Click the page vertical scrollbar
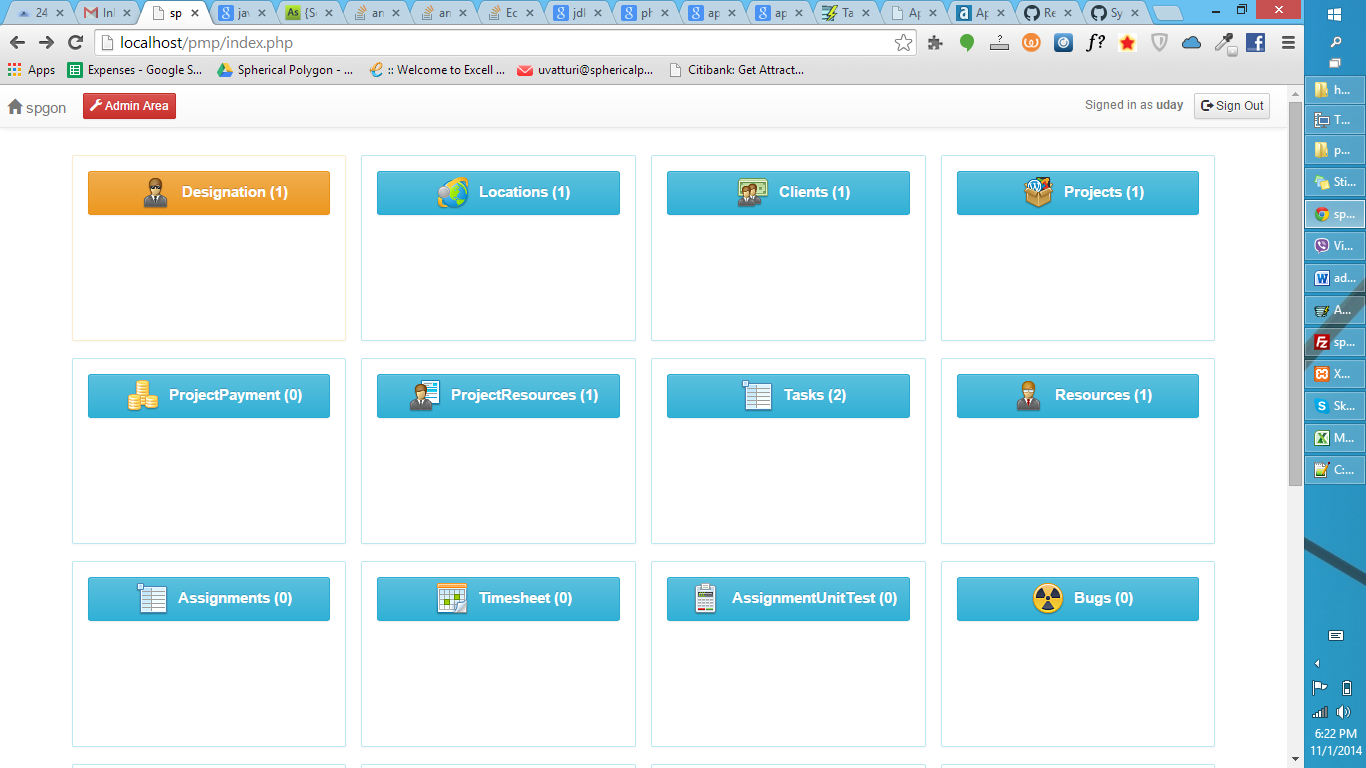 click(x=1295, y=293)
